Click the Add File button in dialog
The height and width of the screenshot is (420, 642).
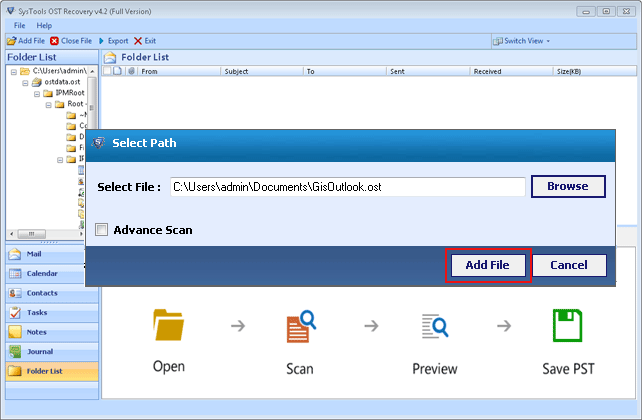click(x=488, y=265)
